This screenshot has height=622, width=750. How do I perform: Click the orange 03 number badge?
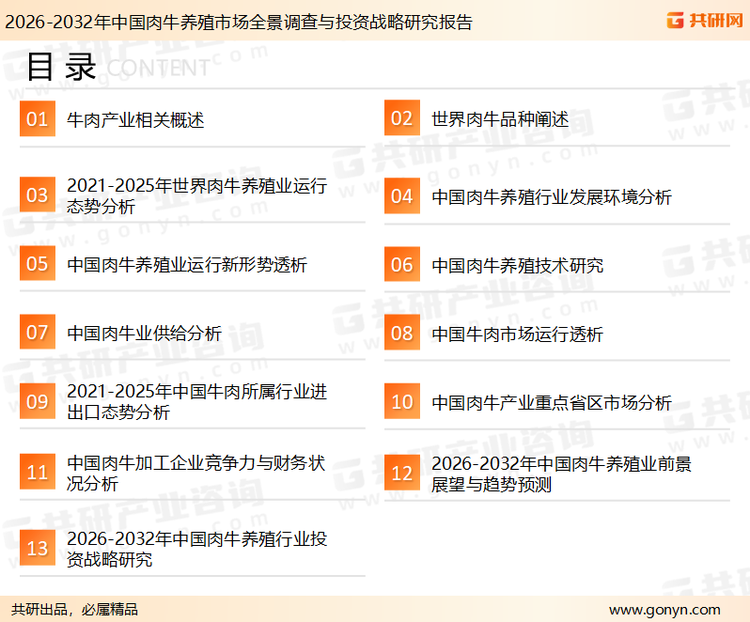pyautogui.click(x=37, y=195)
